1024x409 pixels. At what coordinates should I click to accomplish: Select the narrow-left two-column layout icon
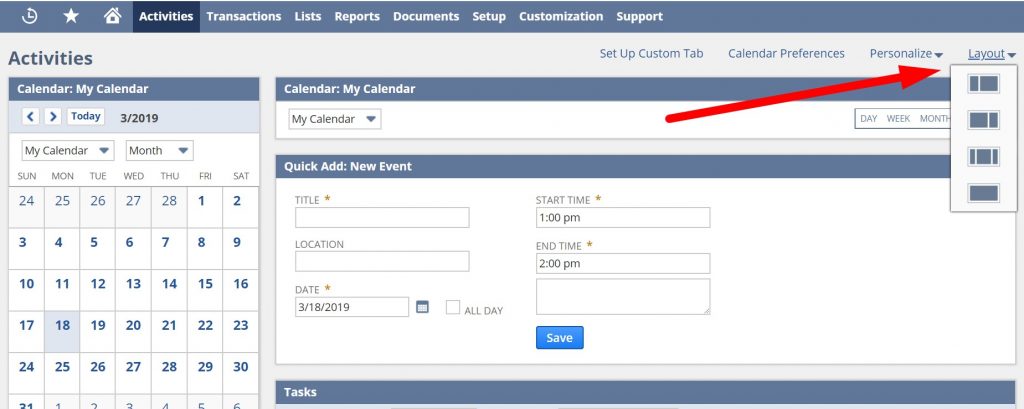pyautogui.click(x=983, y=84)
